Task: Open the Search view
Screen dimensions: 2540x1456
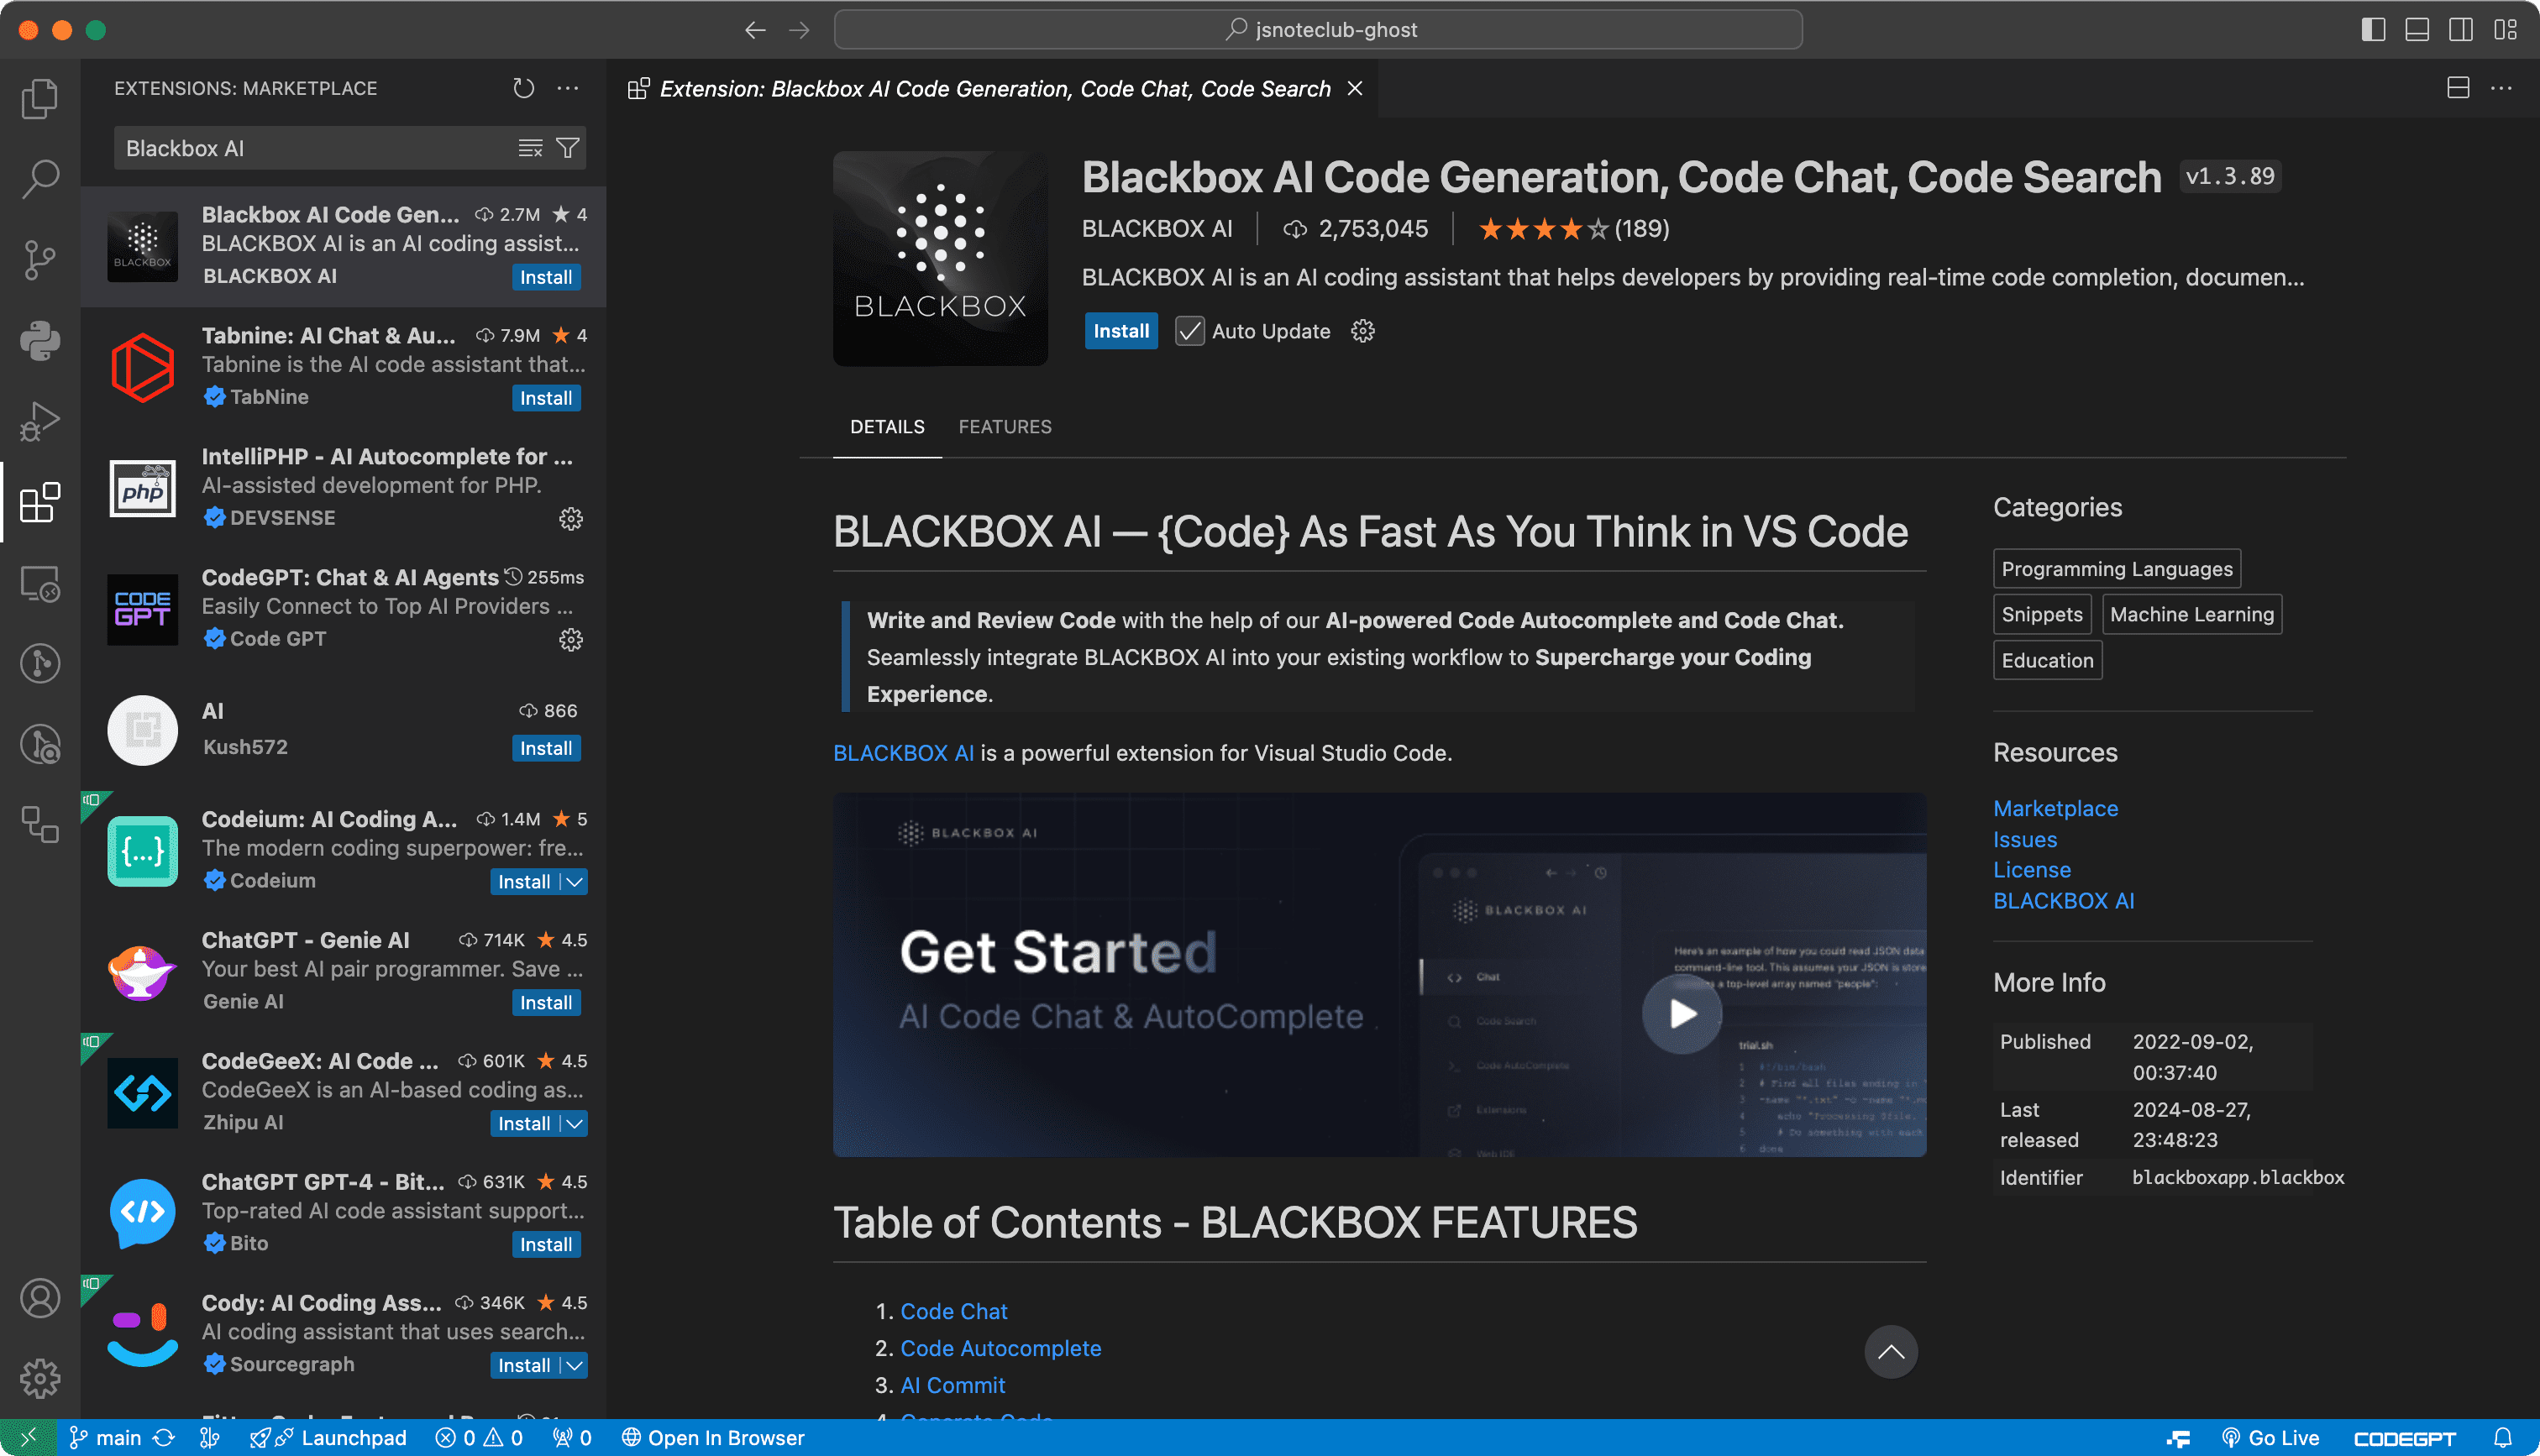Action: (39, 178)
